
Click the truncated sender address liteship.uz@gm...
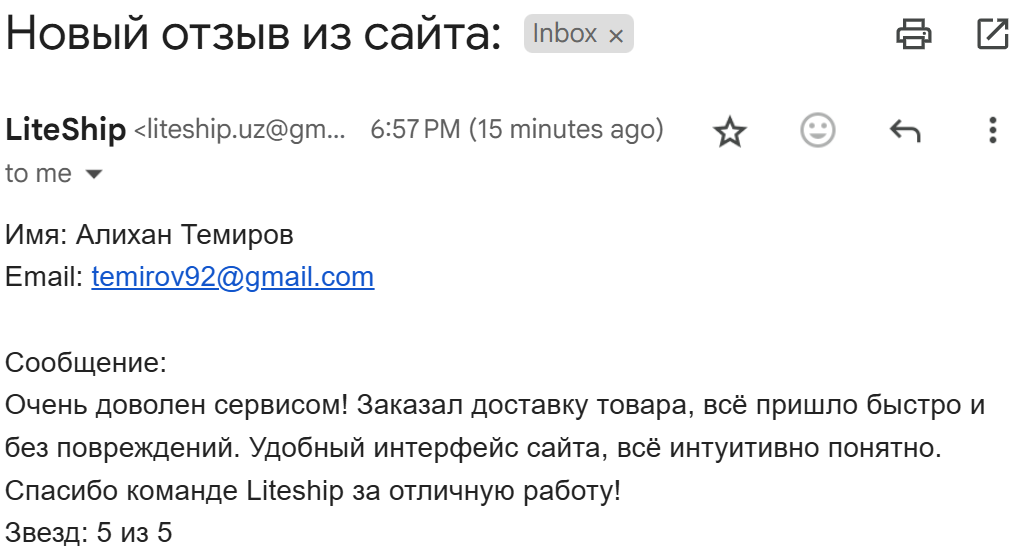240,130
